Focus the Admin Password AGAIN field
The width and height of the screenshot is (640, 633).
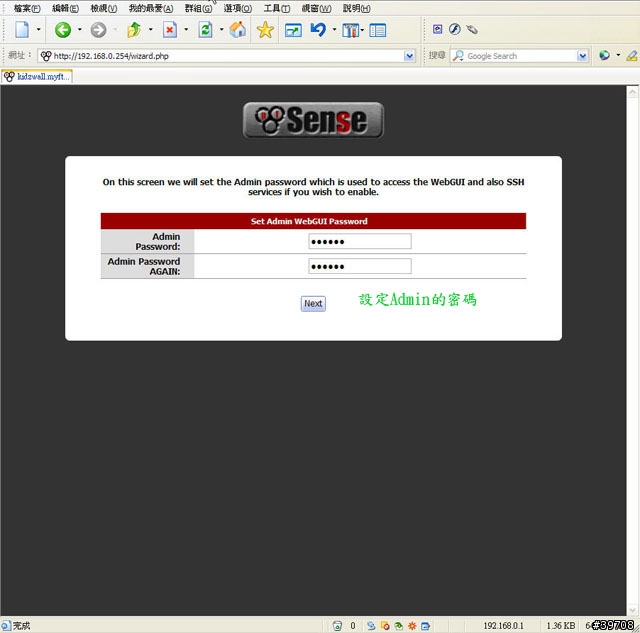(x=360, y=266)
